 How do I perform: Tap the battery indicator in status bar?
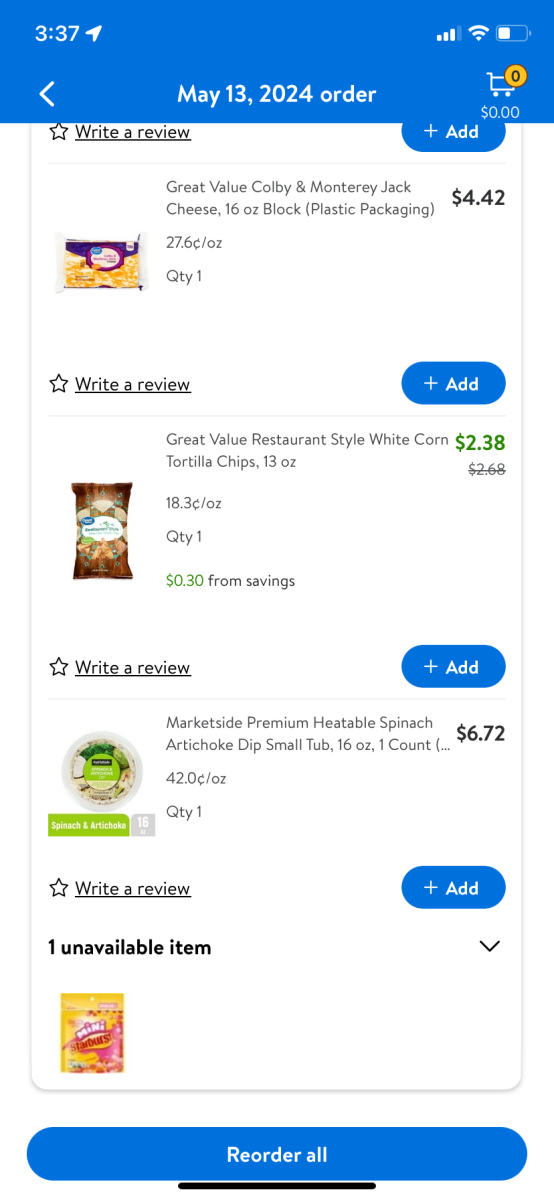click(512, 34)
